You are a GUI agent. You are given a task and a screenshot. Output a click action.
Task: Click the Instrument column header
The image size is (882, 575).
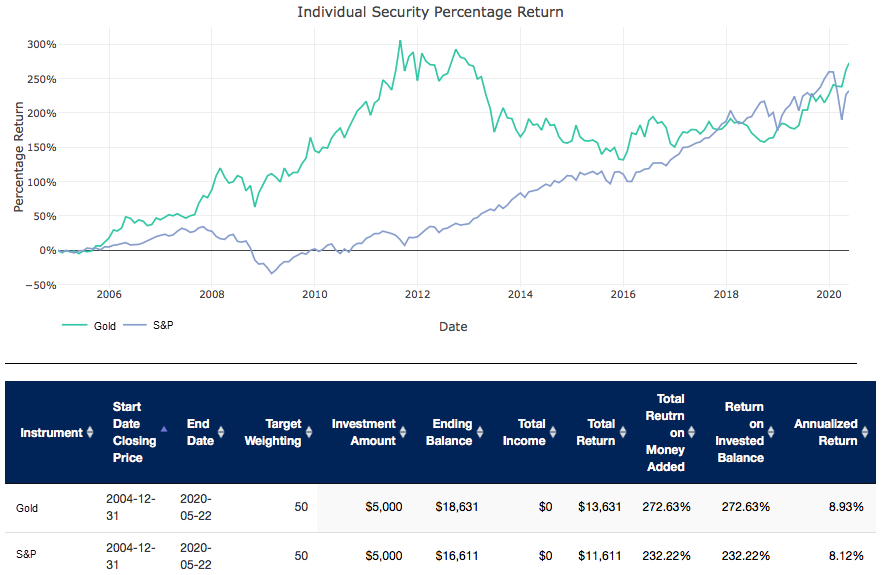tap(51, 433)
